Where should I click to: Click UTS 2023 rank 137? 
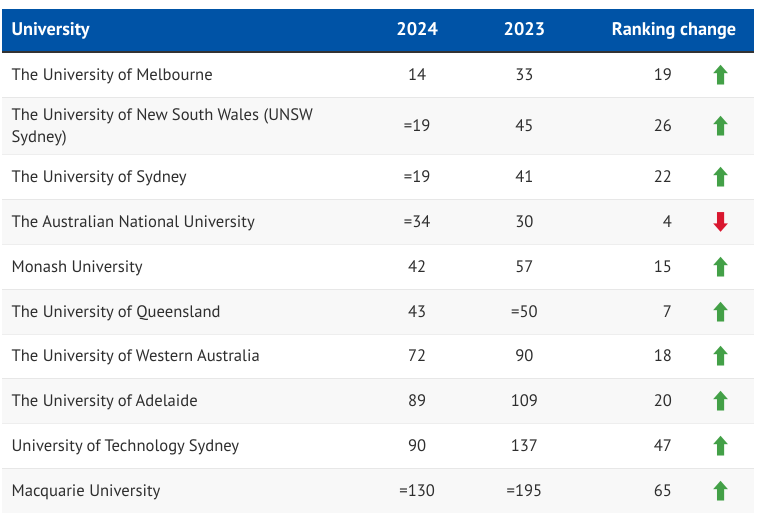pyautogui.click(x=524, y=445)
